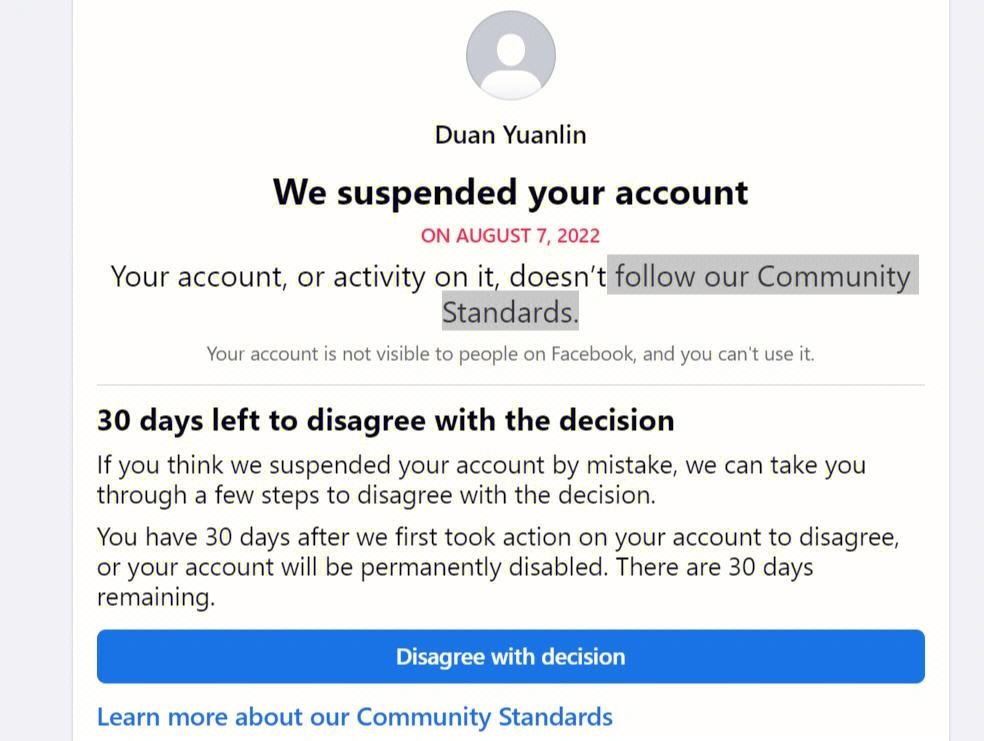The height and width of the screenshot is (741, 984).
Task: Click the Disagree with decision button
Action: 511,656
